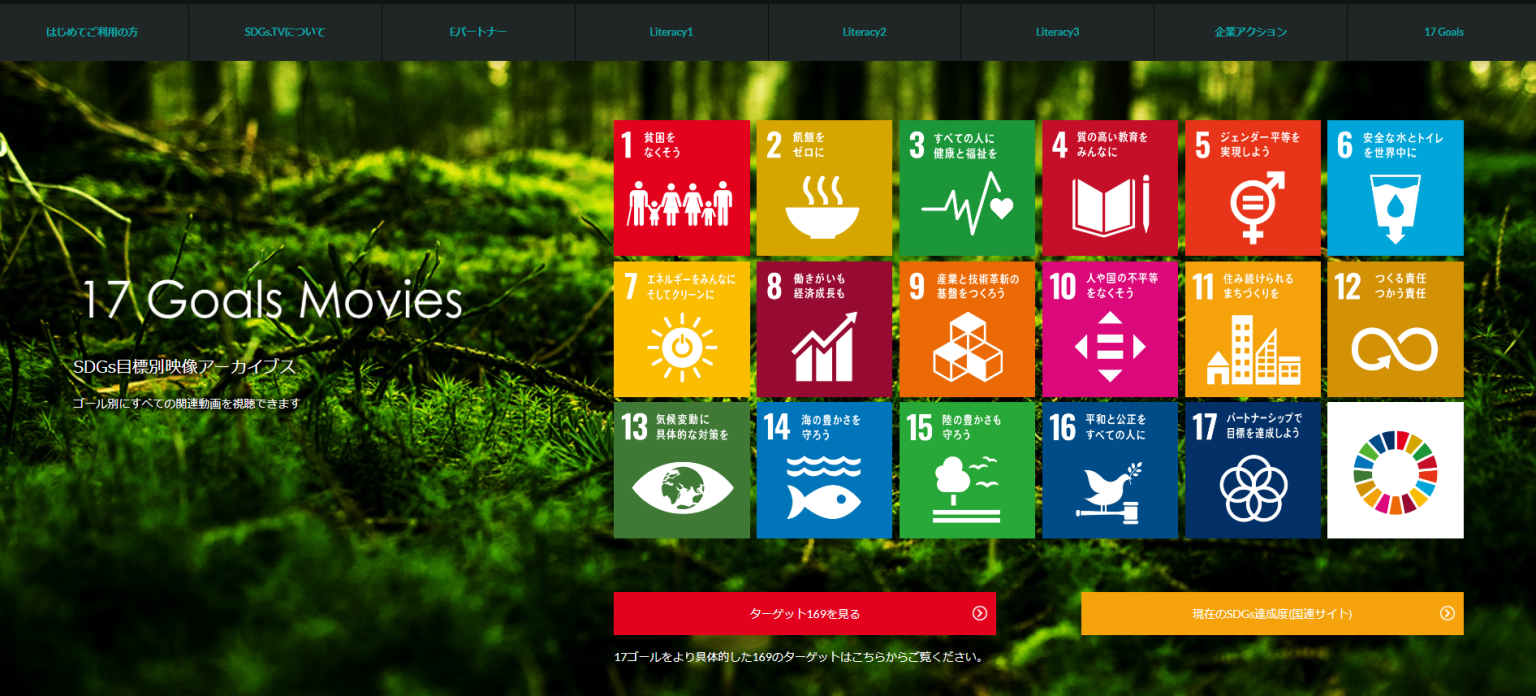Open the はじめてご利用の方 menu item
Screen dimensions: 1536x696
pos(92,32)
